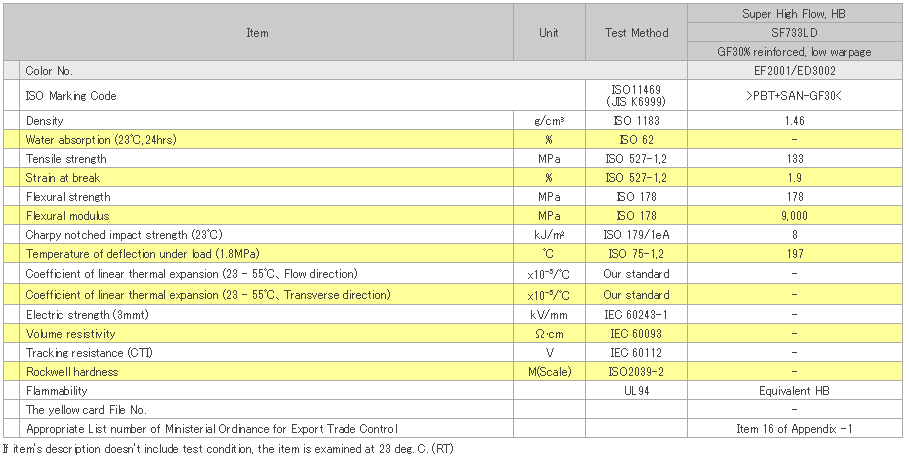
Task: Click the "Equivalent HB" flammability value
Action: 794,391
